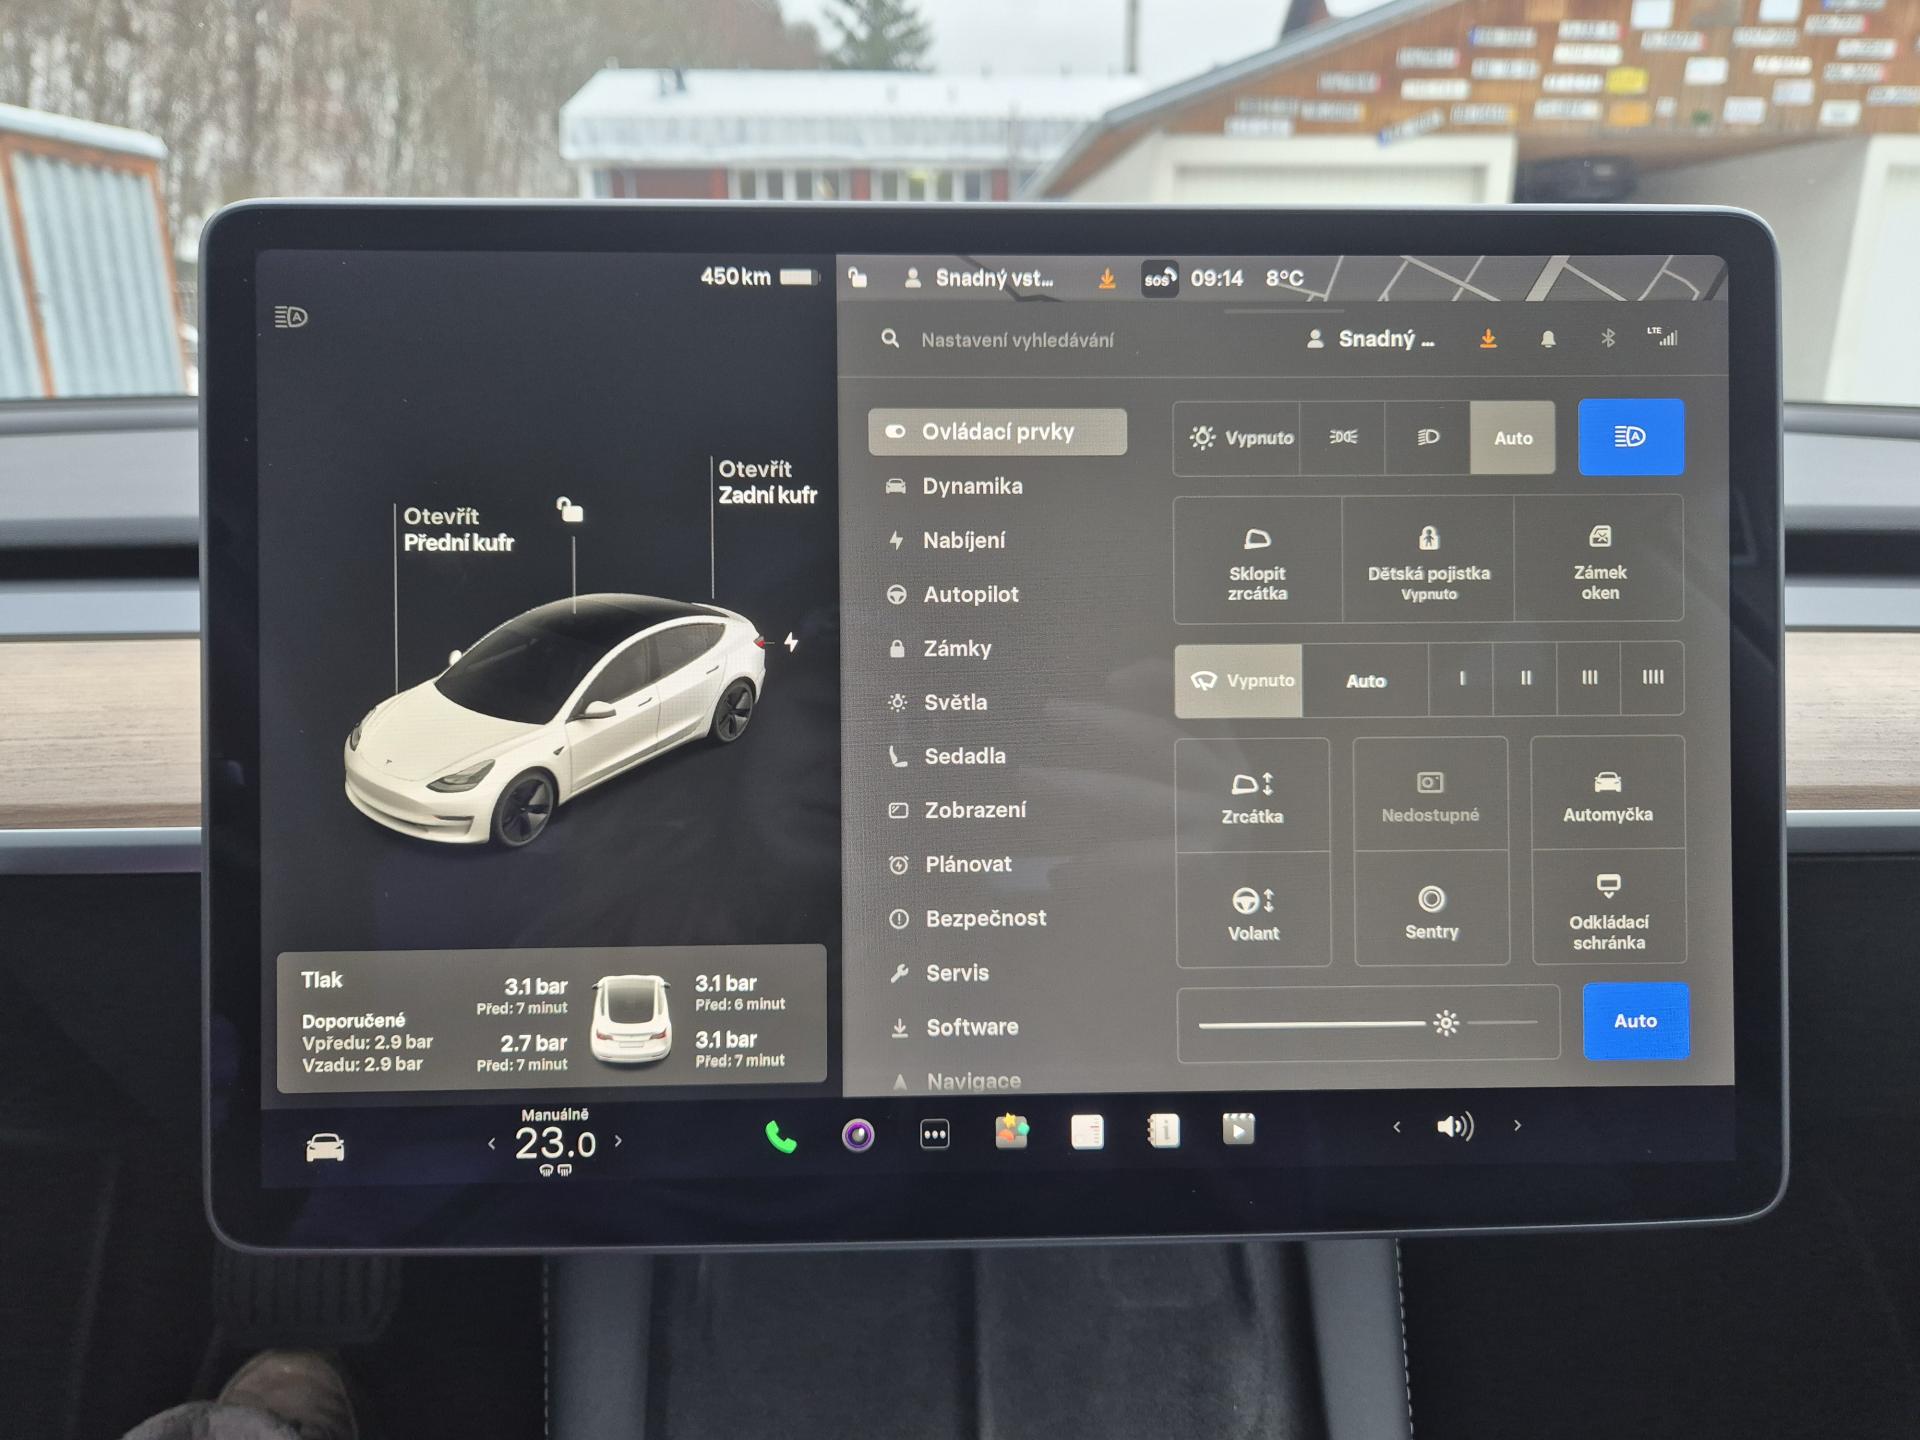The width and height of the screenshot is (1920, 1440).
Task: Decrease temperature with left chevron
Action: pyautogui.click(x=491, y=1143)
